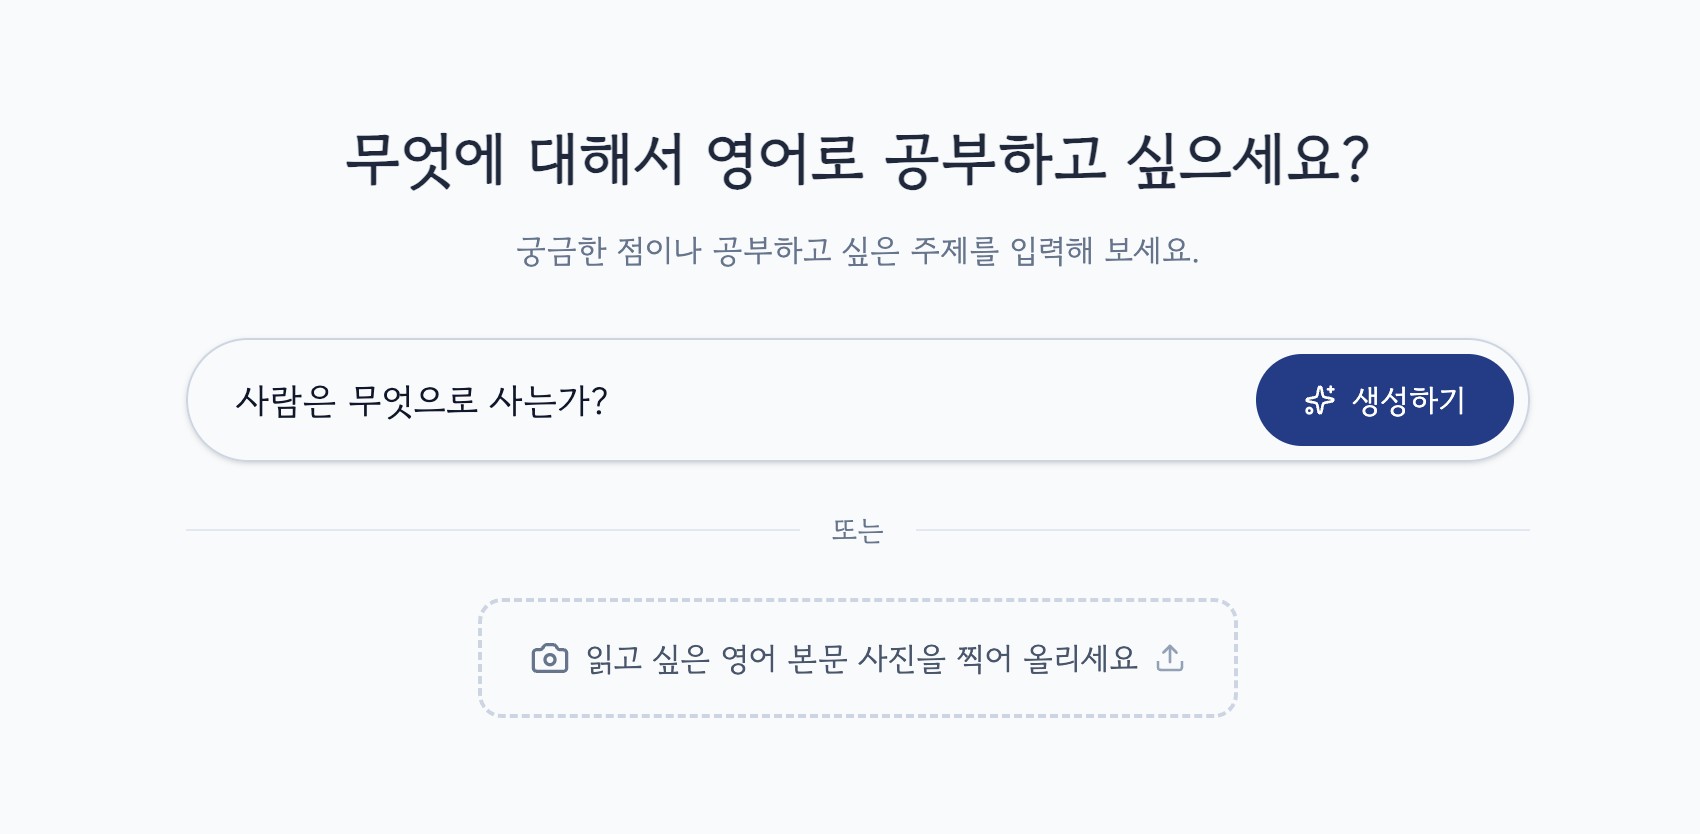Open the English passage photo upload area
Screen dimensions: 1700x834
[858, 658]
